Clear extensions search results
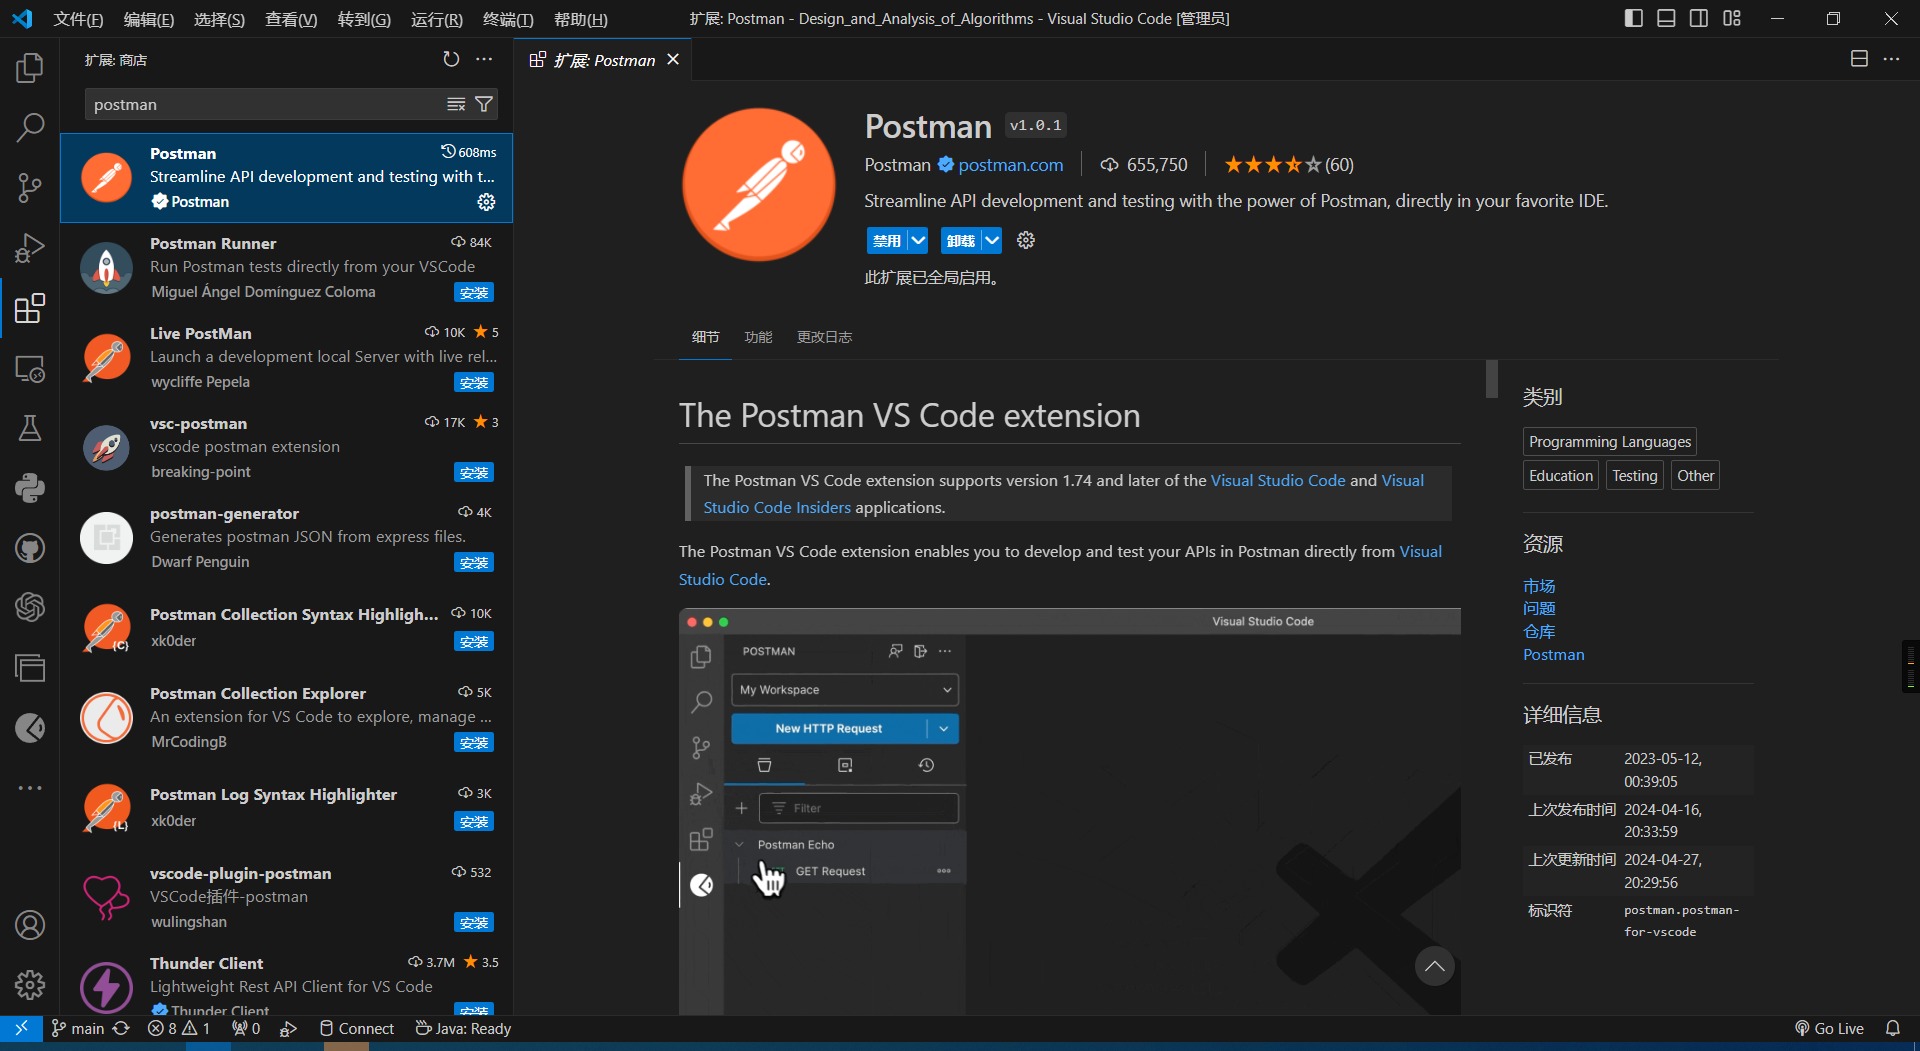Viewport: 1920px width, 1051px height. click(456, 104)
